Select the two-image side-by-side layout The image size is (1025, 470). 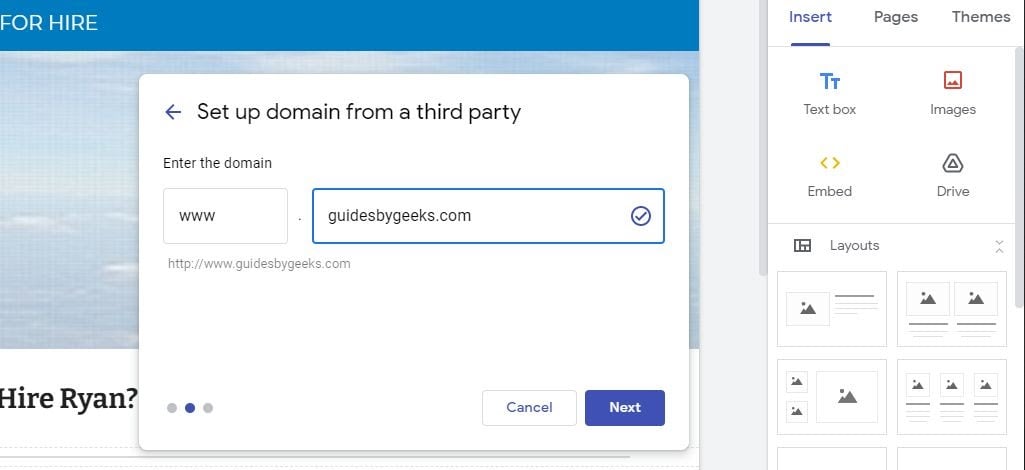coord(951,309)
